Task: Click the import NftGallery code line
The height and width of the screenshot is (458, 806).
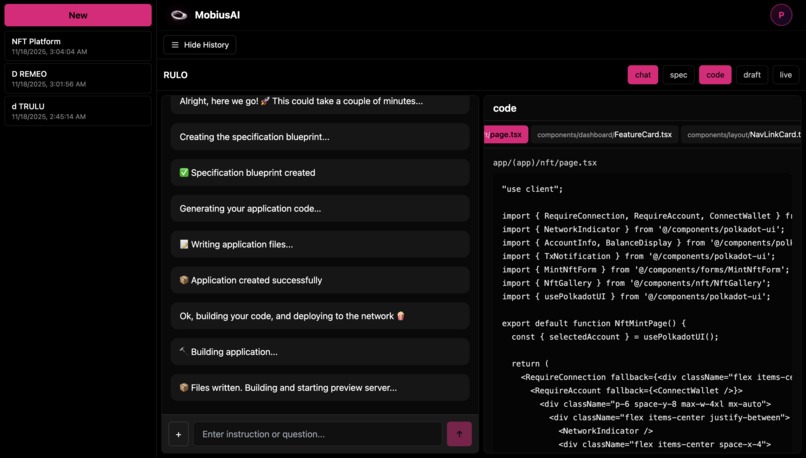Action: 636,283
